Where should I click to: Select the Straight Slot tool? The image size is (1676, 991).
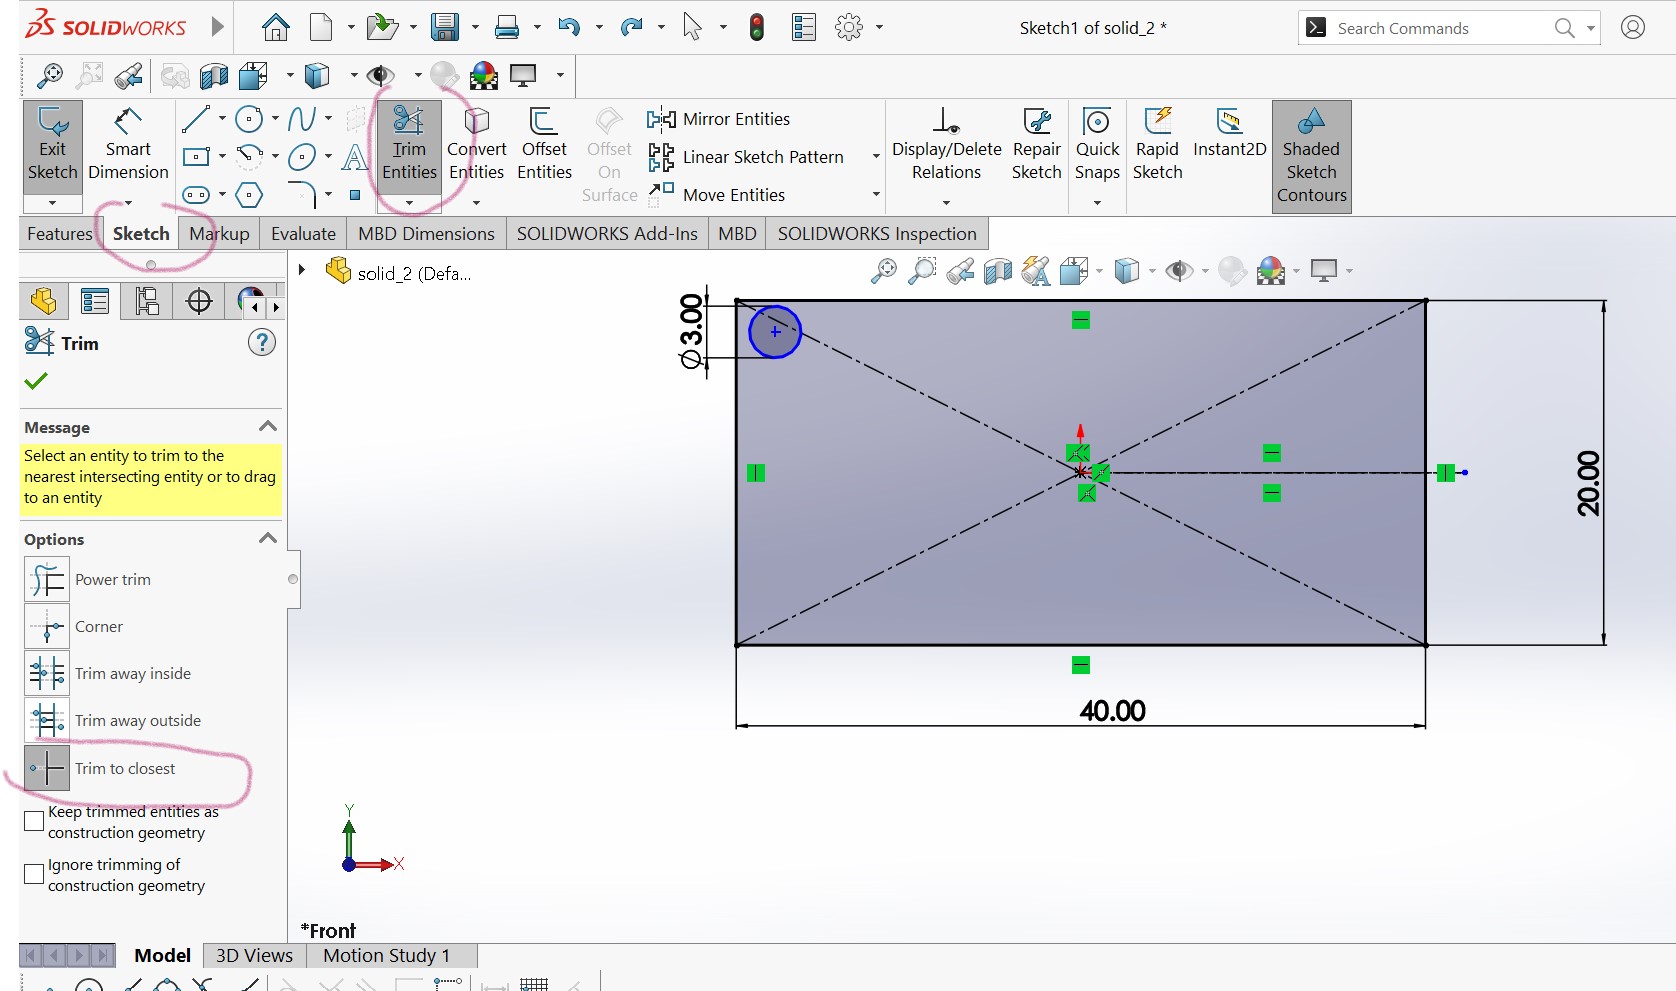click(x=196, y=195)
